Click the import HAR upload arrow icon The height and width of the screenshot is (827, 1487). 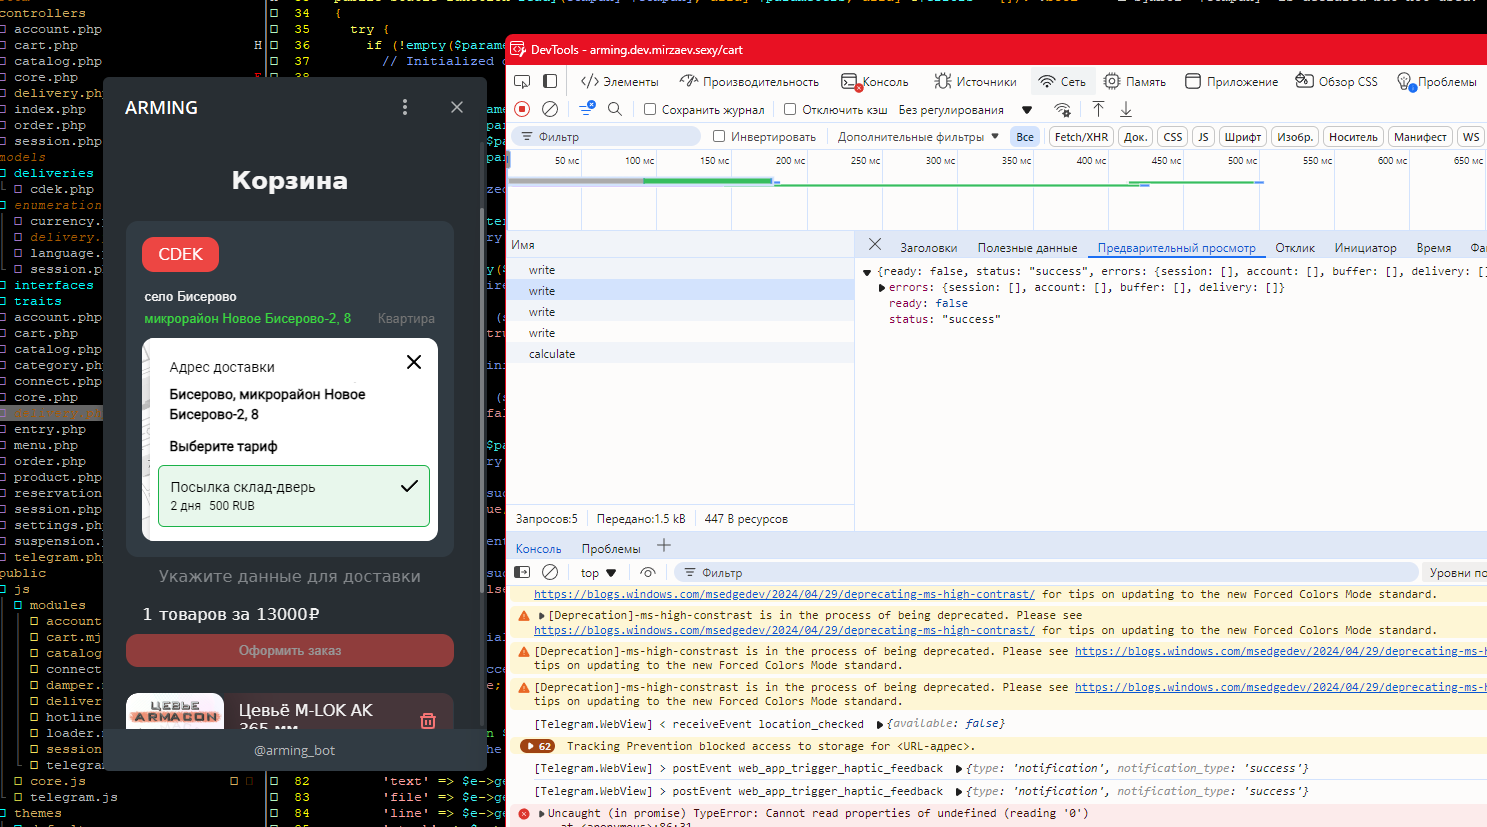[x=1098, y=109]
